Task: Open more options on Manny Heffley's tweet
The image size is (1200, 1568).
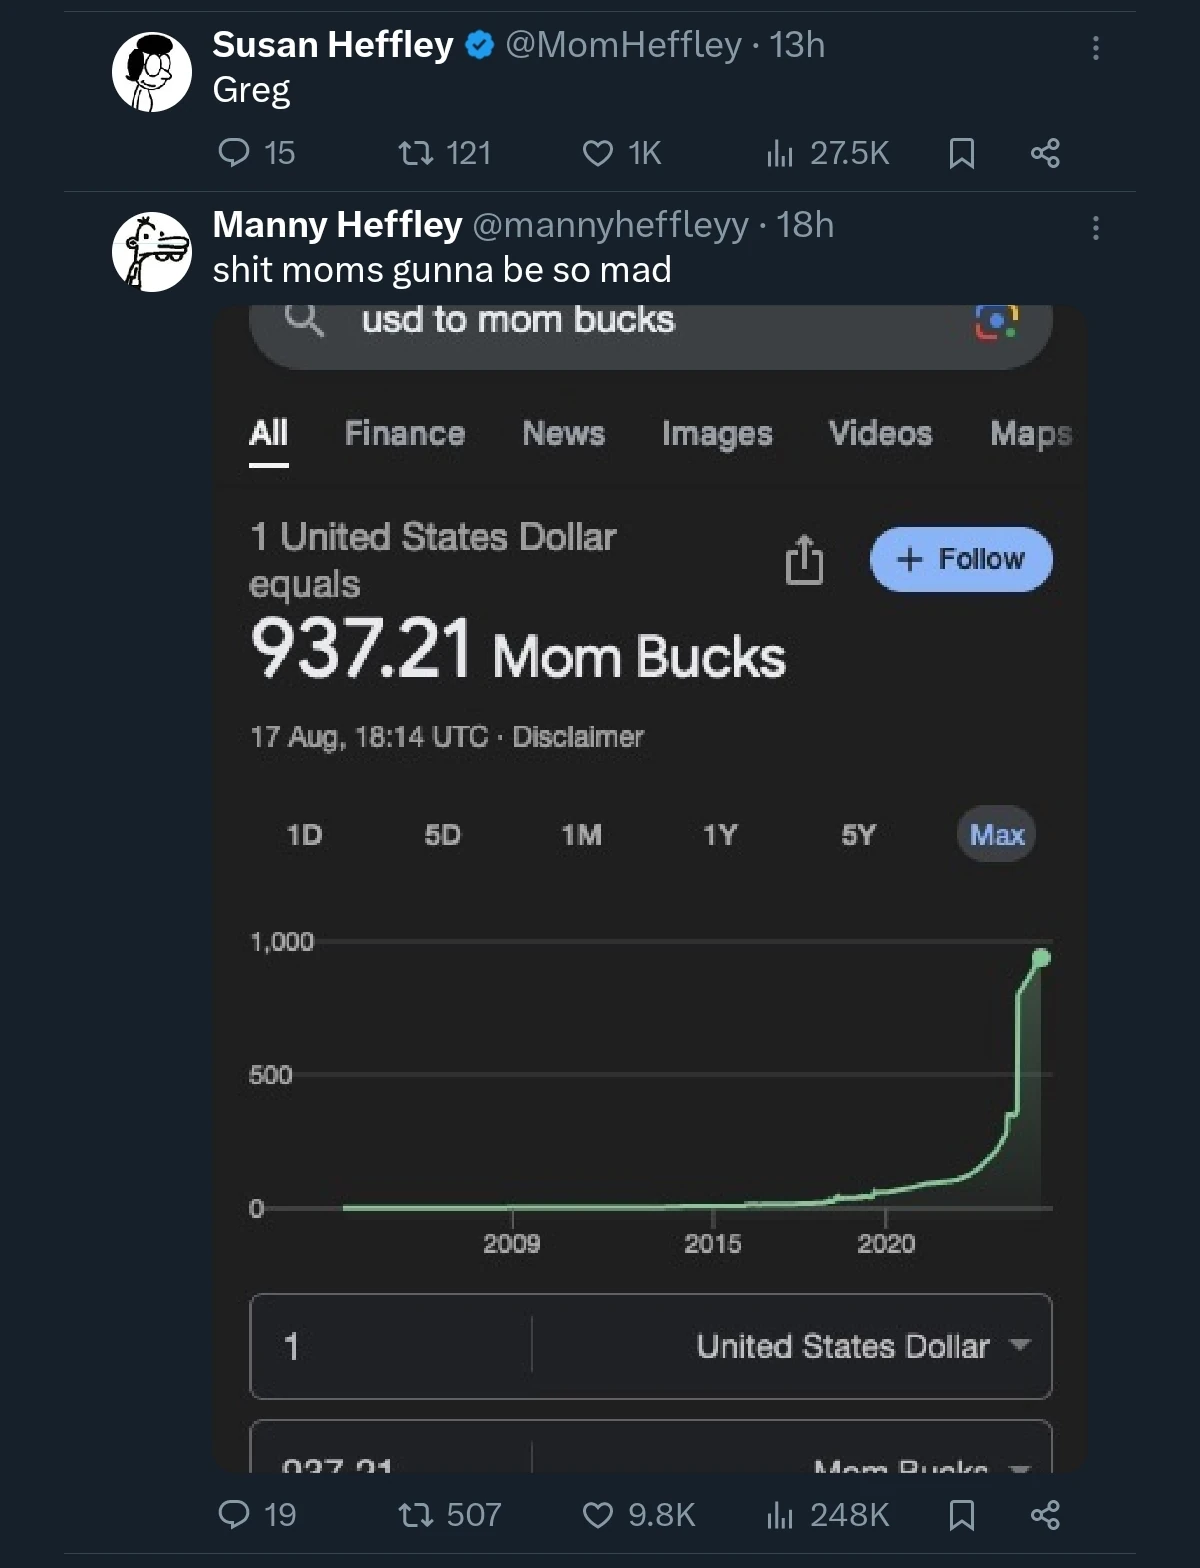Action: click(1096, 228)
